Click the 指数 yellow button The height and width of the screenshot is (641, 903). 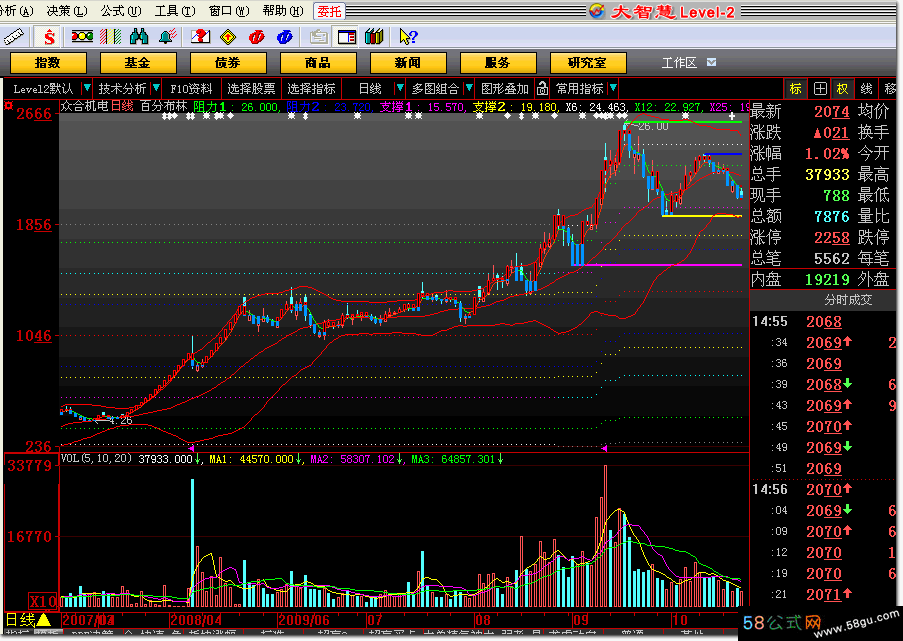(x=48, y=63)
